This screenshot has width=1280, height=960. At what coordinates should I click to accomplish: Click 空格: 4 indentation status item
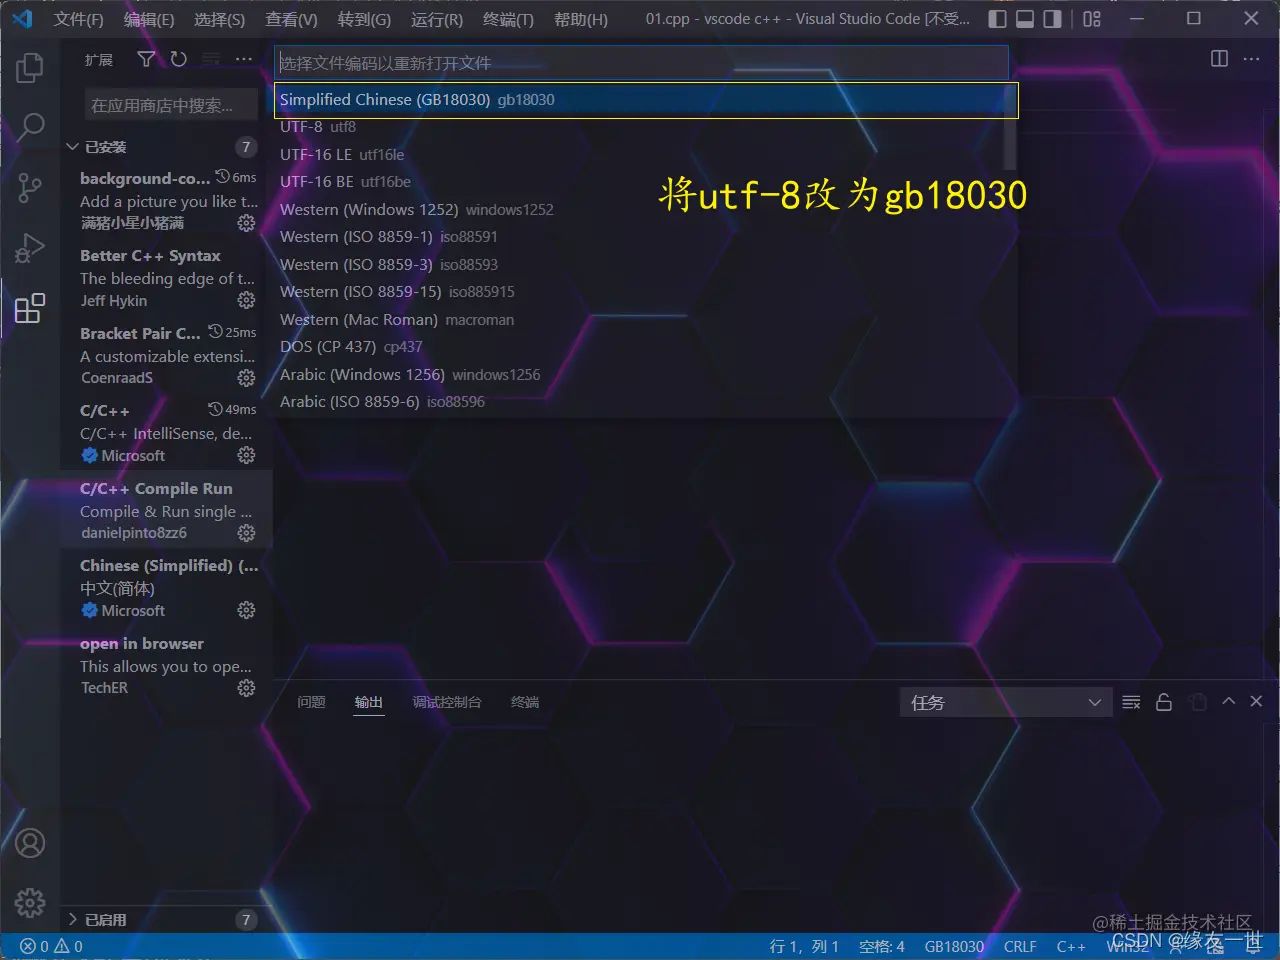point(881,946)
